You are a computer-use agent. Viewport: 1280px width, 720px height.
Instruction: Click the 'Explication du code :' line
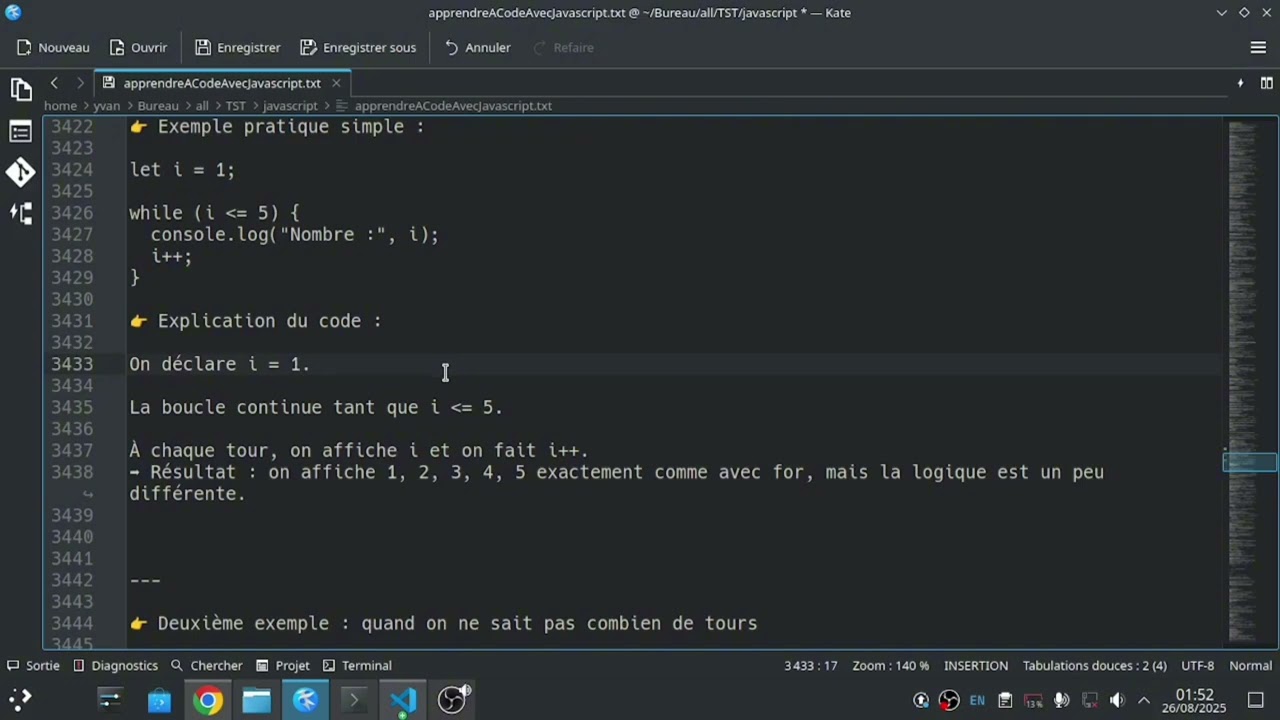255,321
